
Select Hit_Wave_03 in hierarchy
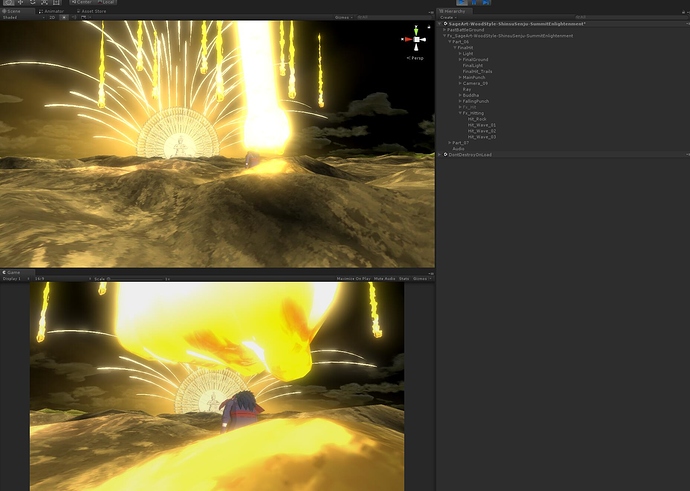pyautogui.click(x=482, y=137)
